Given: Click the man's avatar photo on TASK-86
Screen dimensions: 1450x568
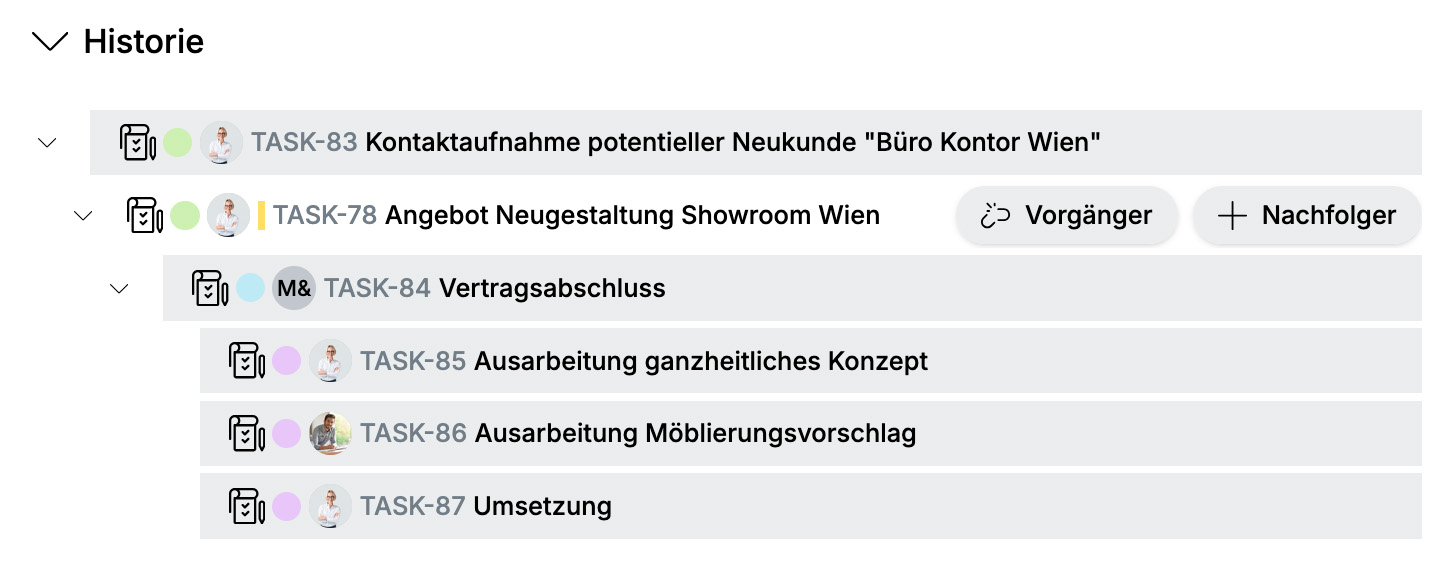Looking at the screenshot, I should tap(330, 434).
